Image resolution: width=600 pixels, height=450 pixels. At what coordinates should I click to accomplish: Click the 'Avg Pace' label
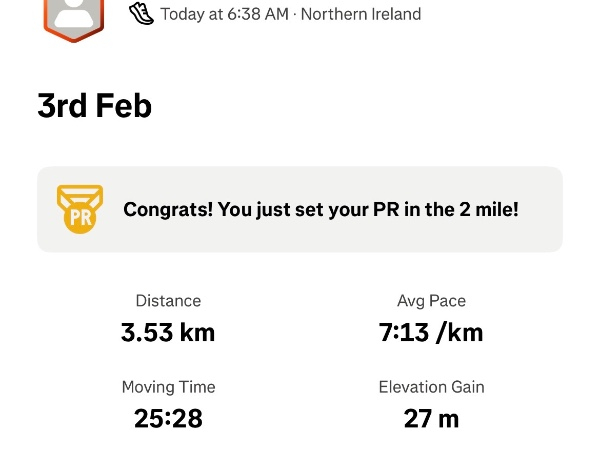431,300
